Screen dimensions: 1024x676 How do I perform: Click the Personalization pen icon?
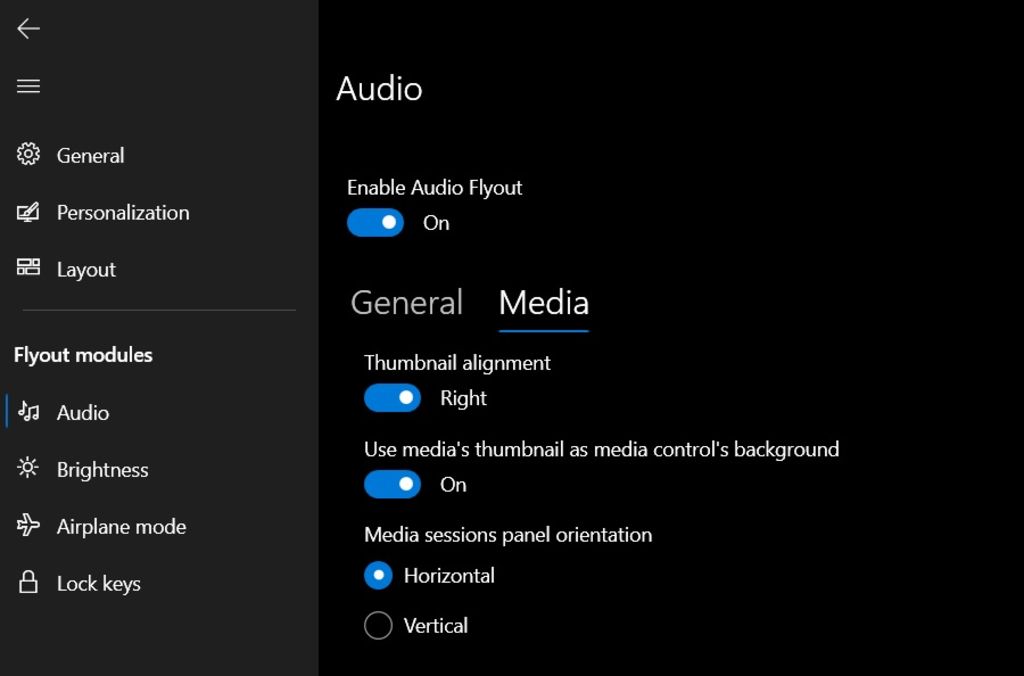[x=28, y=212]
